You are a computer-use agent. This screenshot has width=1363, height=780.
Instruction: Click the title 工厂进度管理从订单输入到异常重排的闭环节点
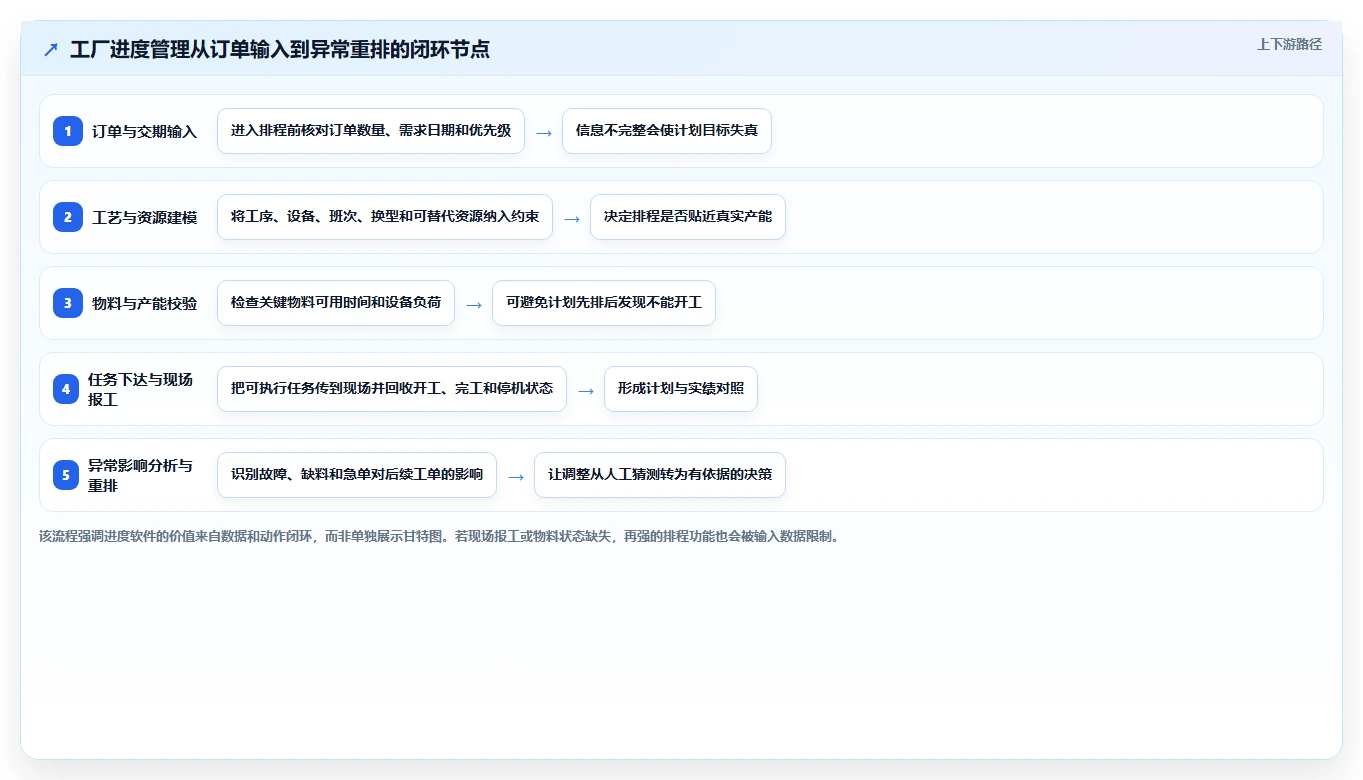(x=280, y=49)
